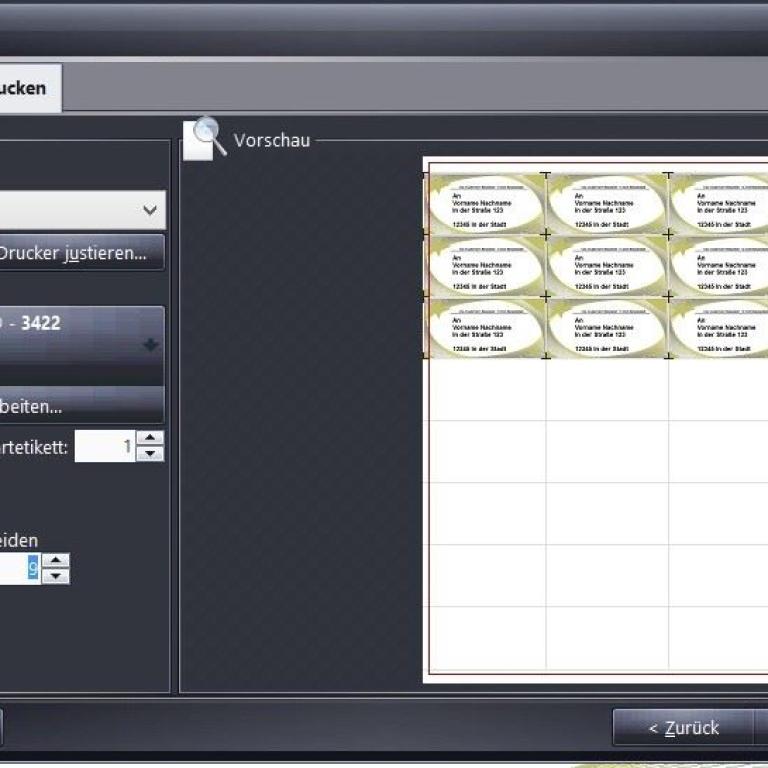
Task: Select the second-row middle label in preview
Action: (607, 265)
